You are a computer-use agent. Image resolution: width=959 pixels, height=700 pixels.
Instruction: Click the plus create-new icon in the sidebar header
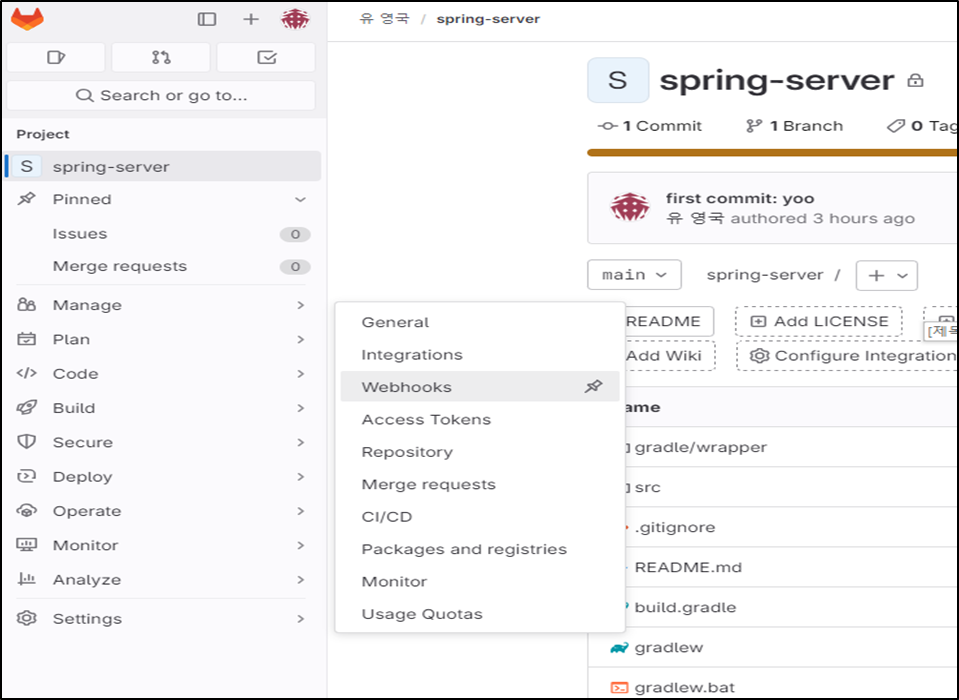(x=251, y=19)
